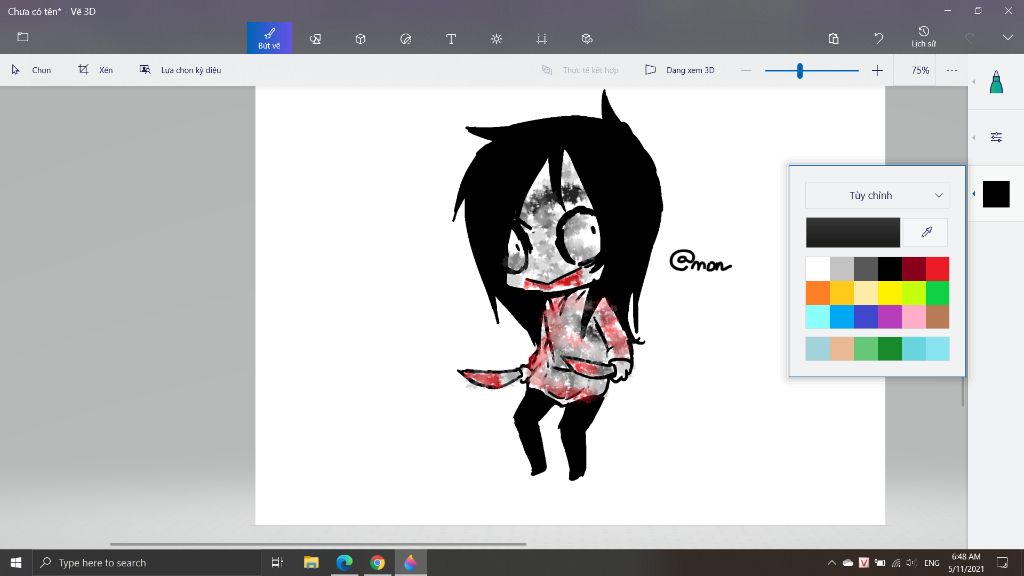Screen dimensions: 1024x576
Task: Open the Menu folder icon
Action: [23, 37]
